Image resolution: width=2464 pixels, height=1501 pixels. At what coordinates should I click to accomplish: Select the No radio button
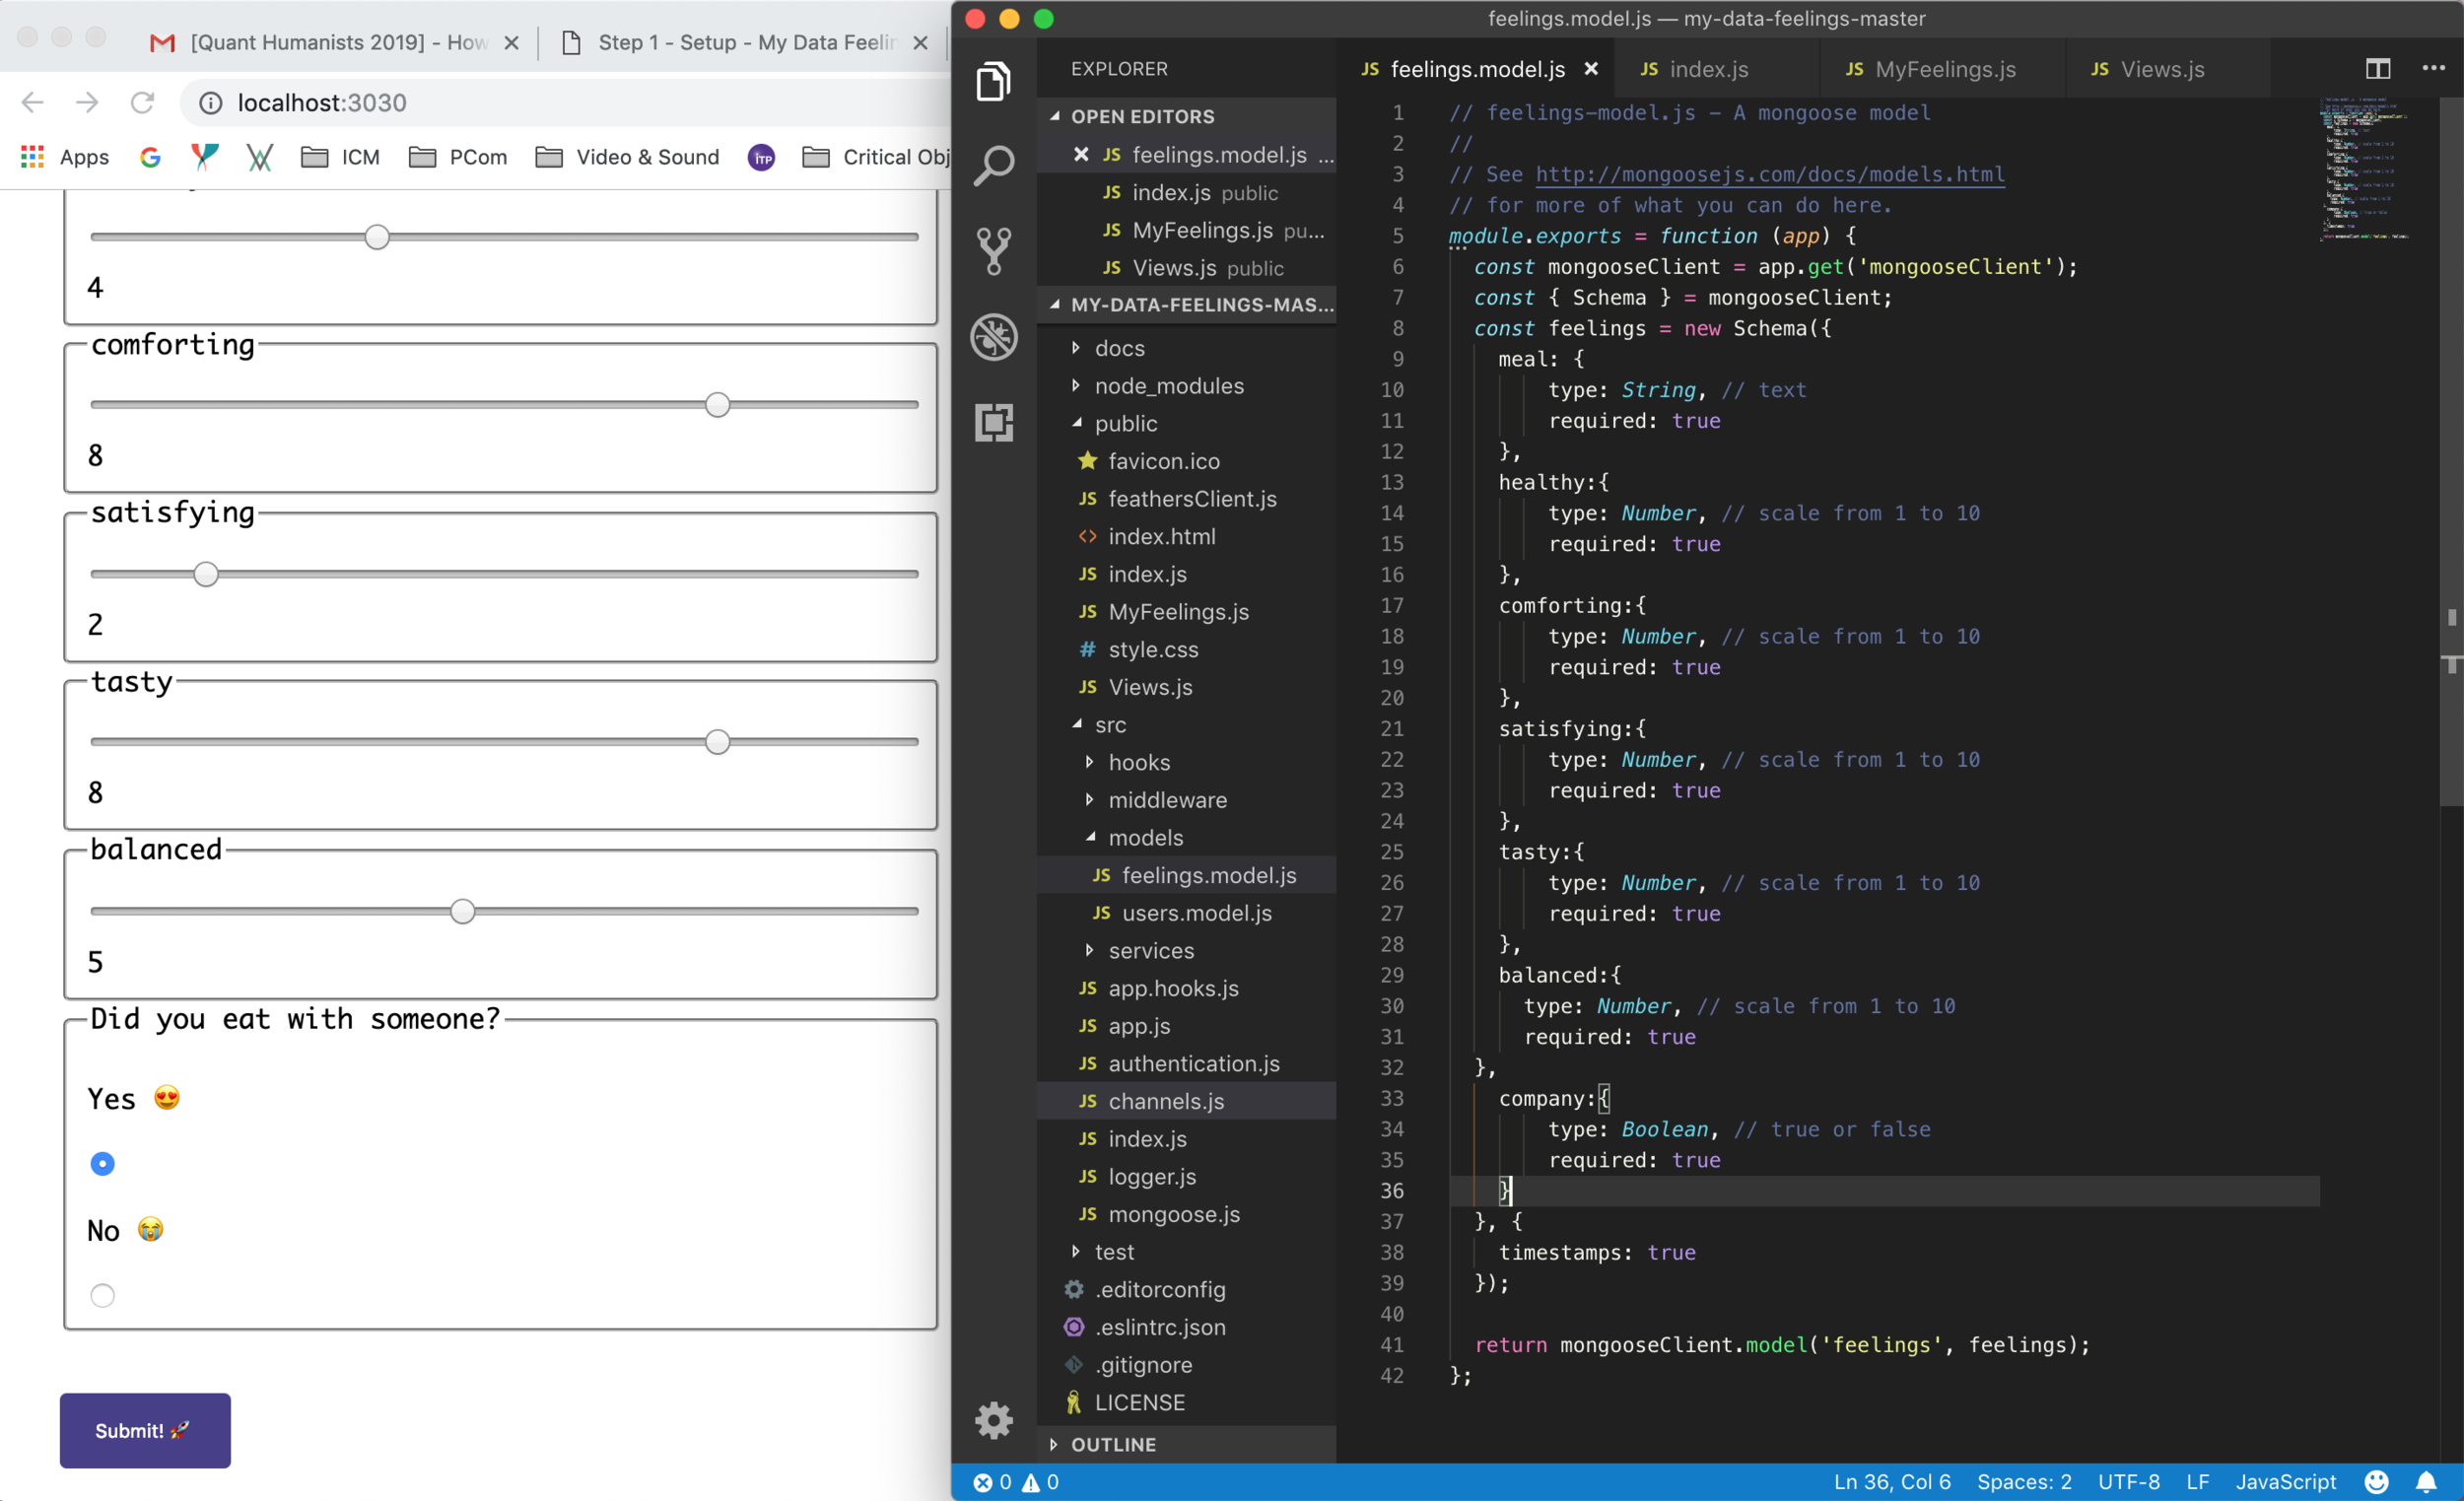(102, 1295)
